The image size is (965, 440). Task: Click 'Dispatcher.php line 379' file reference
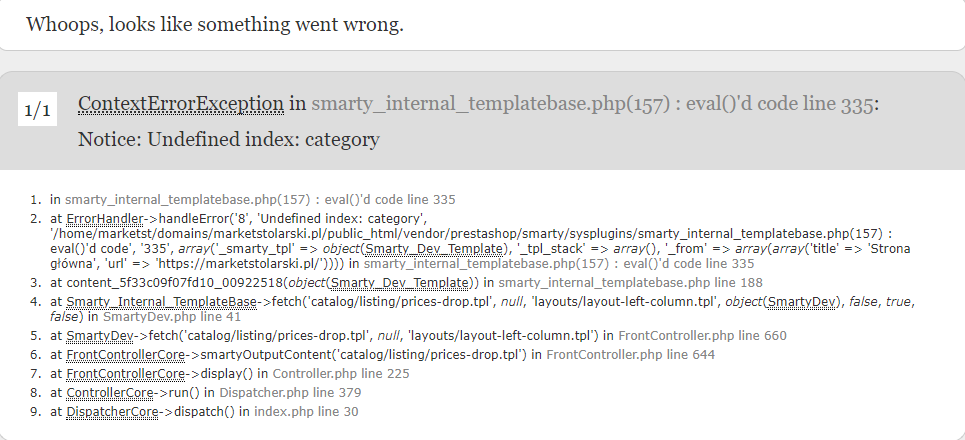pos(290,393)
